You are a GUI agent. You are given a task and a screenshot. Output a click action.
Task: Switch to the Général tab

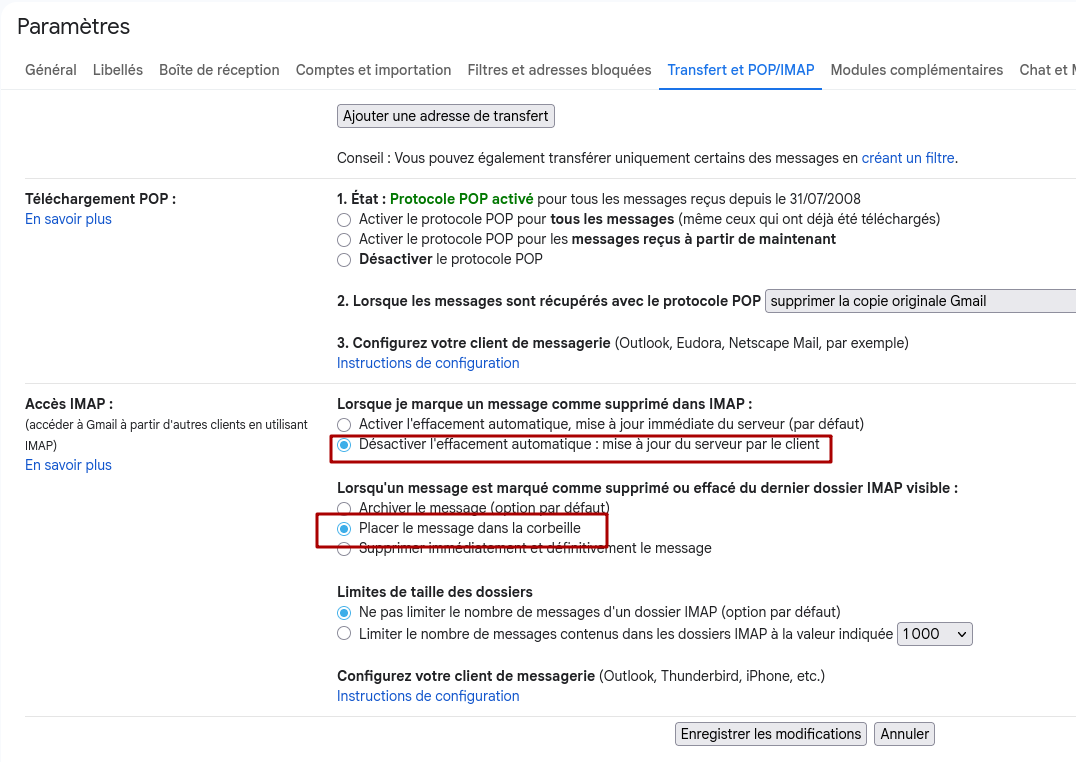[50, 70]
